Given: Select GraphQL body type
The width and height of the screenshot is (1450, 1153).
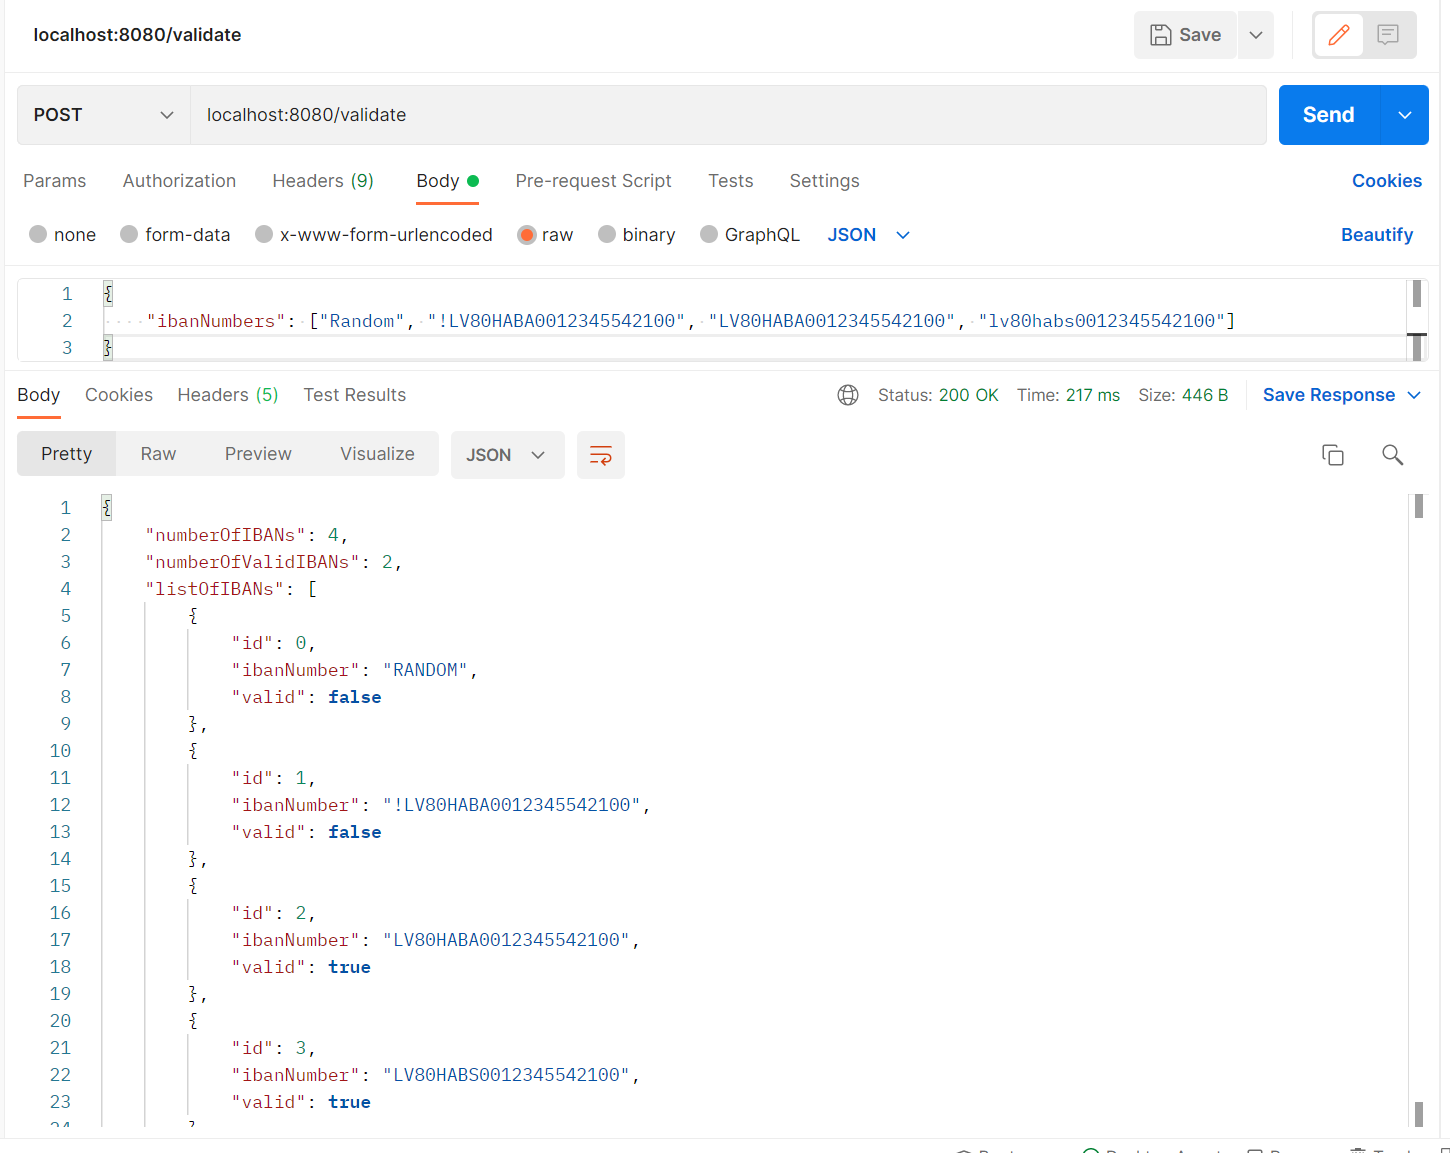Looking at the screenshot, I should pos(750,235).
